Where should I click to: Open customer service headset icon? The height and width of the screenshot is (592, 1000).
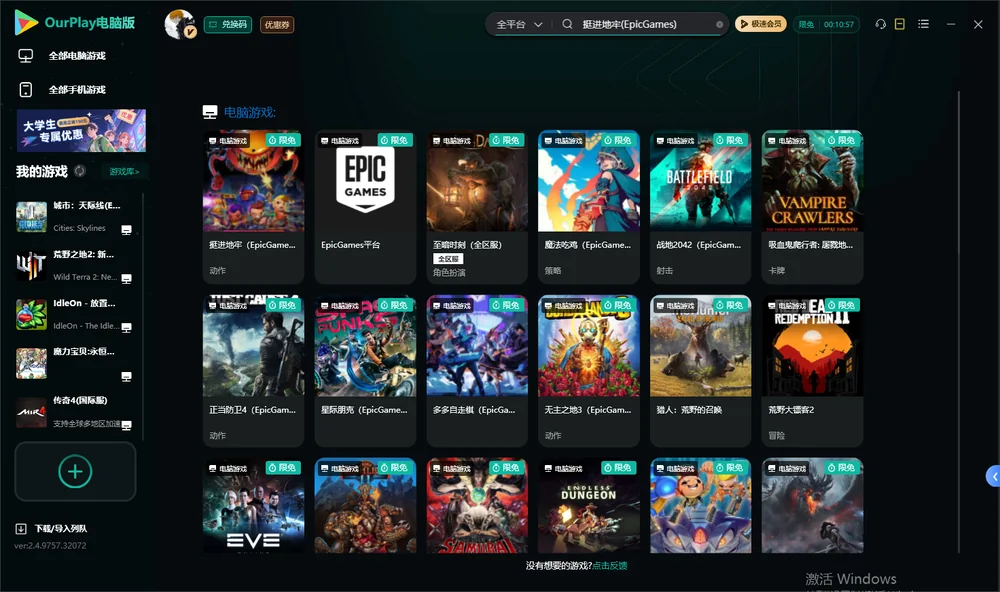point(881,24)
